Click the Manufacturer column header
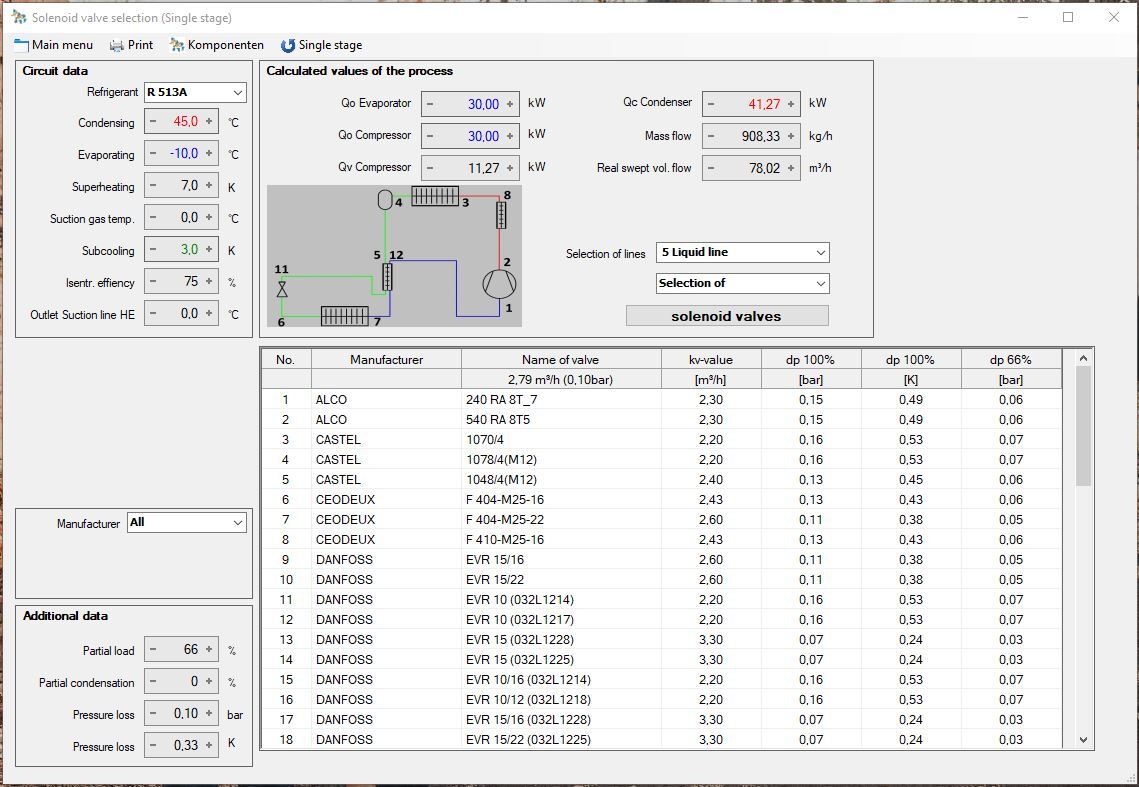 point(386,360)
